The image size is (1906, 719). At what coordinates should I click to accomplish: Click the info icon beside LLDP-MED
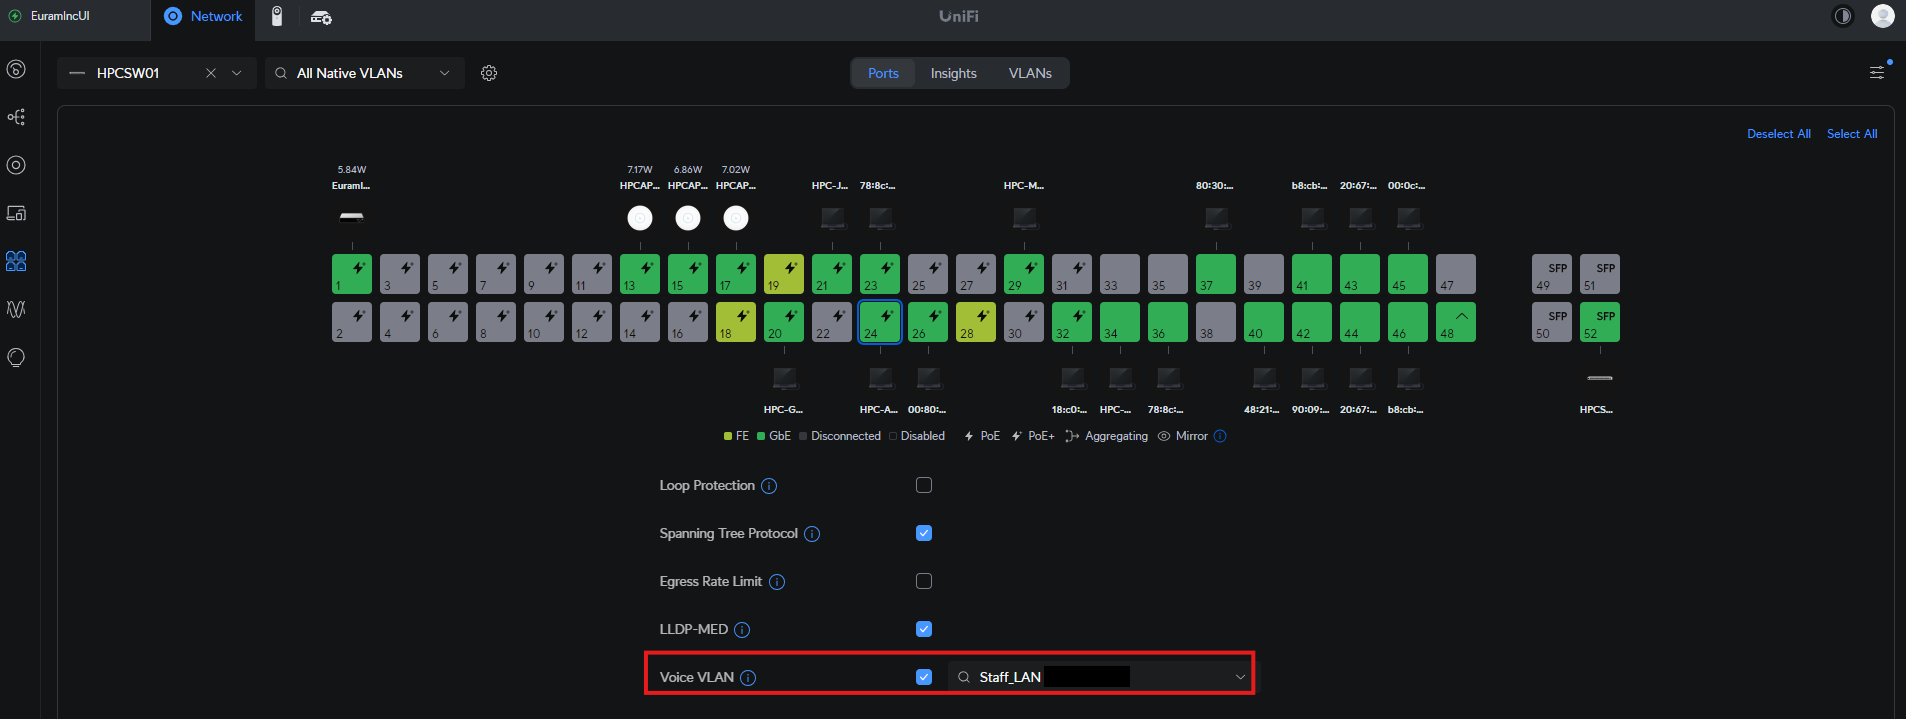tap(742, 630)
